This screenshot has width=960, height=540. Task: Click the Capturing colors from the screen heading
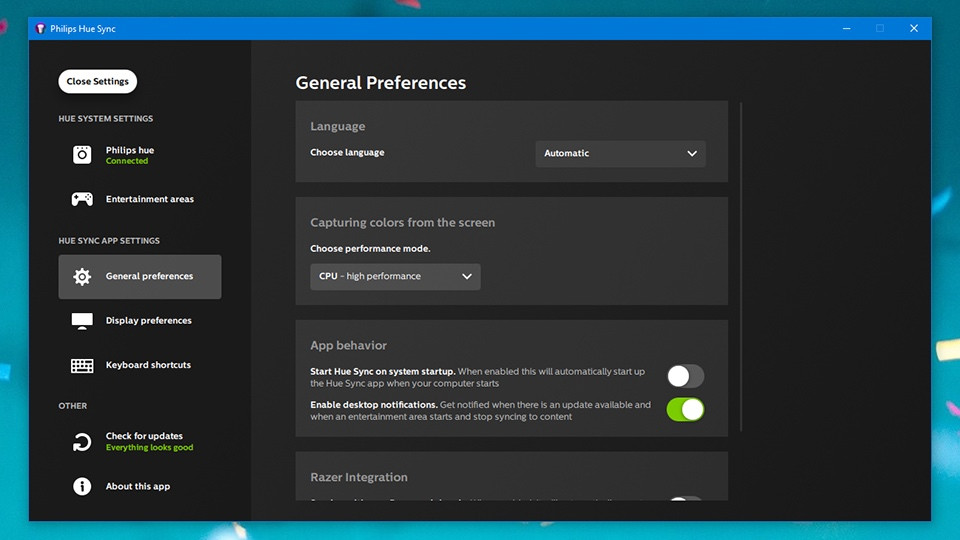point(402,222)
